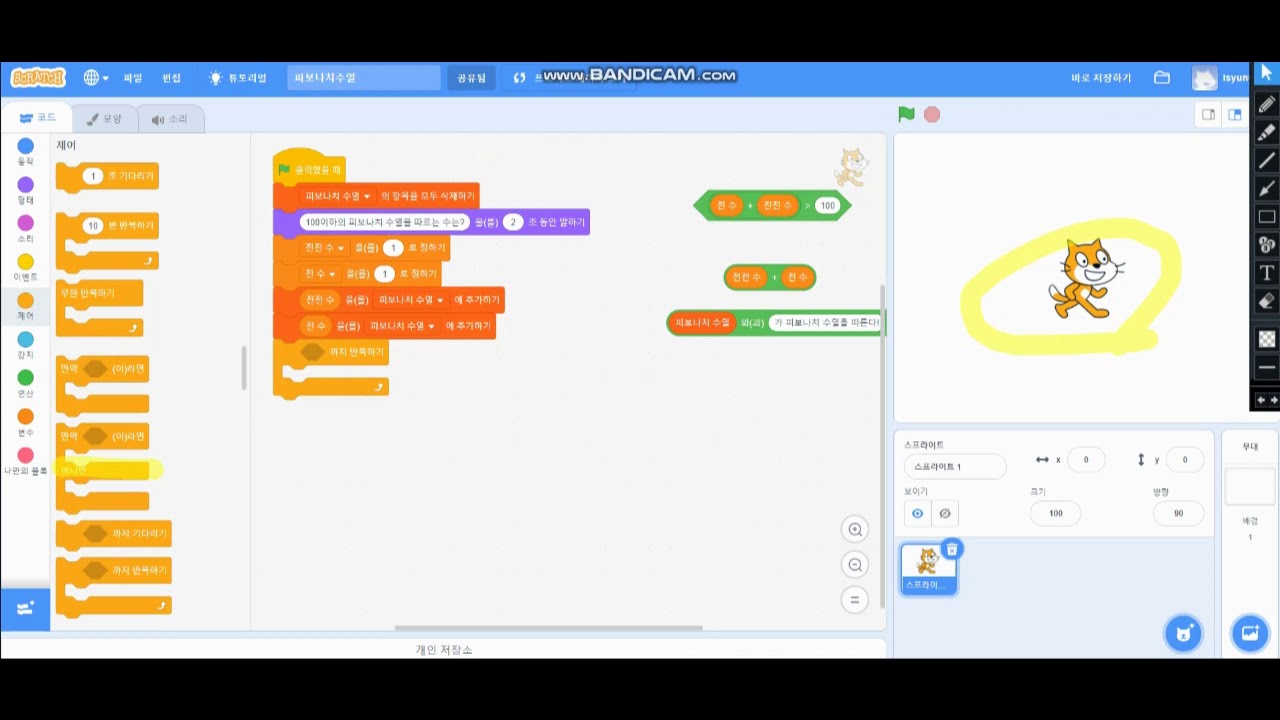Open the 편집 menu
1280x720 pixels.
(172, 78)
